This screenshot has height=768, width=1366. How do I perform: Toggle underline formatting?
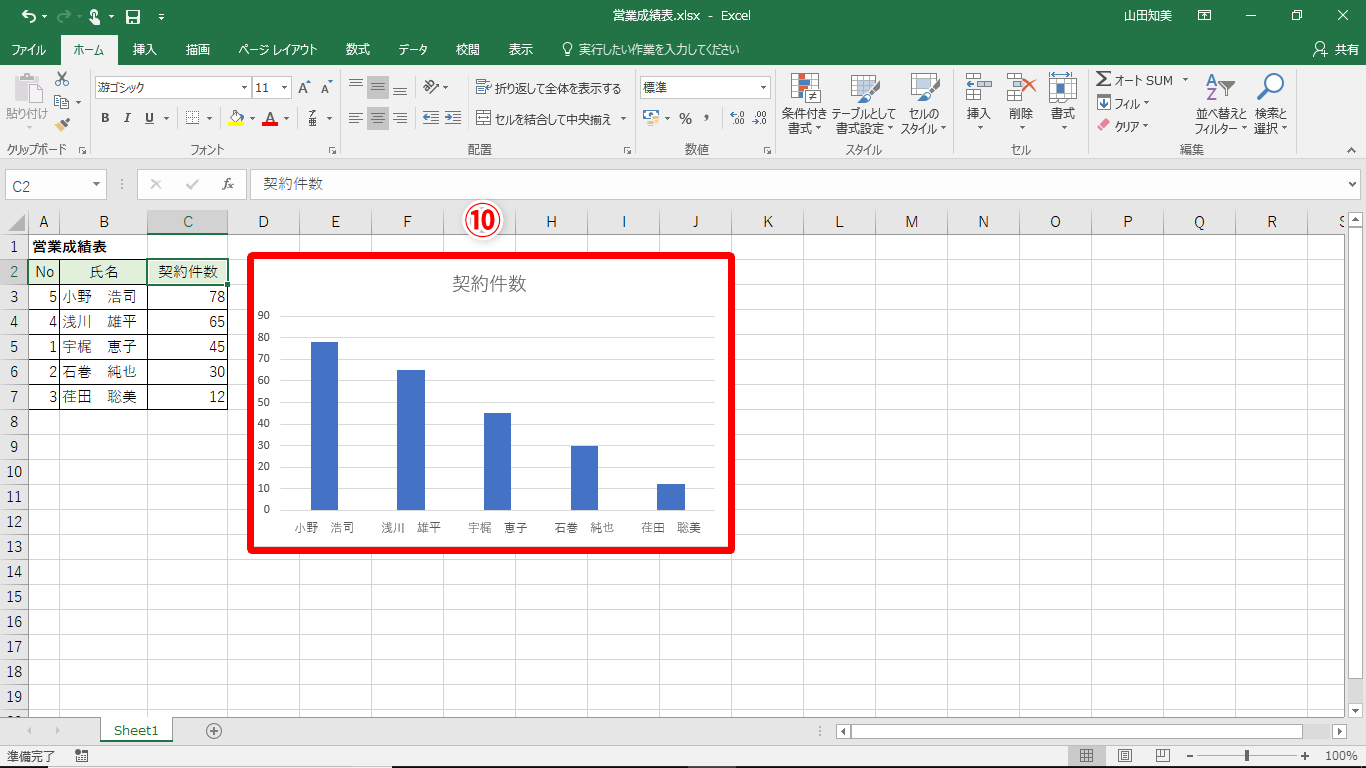150,118
